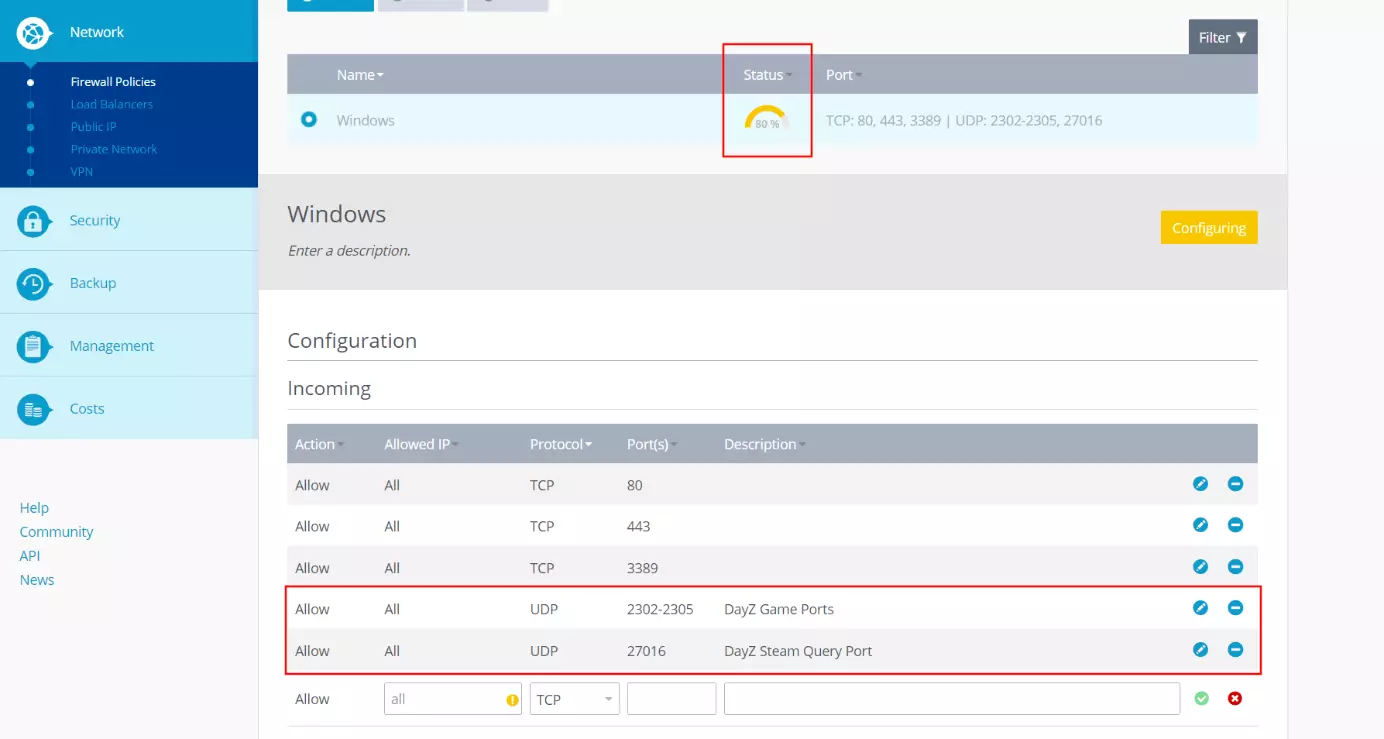Remove the DayZ Game Ports rule

click(1235, 608)
